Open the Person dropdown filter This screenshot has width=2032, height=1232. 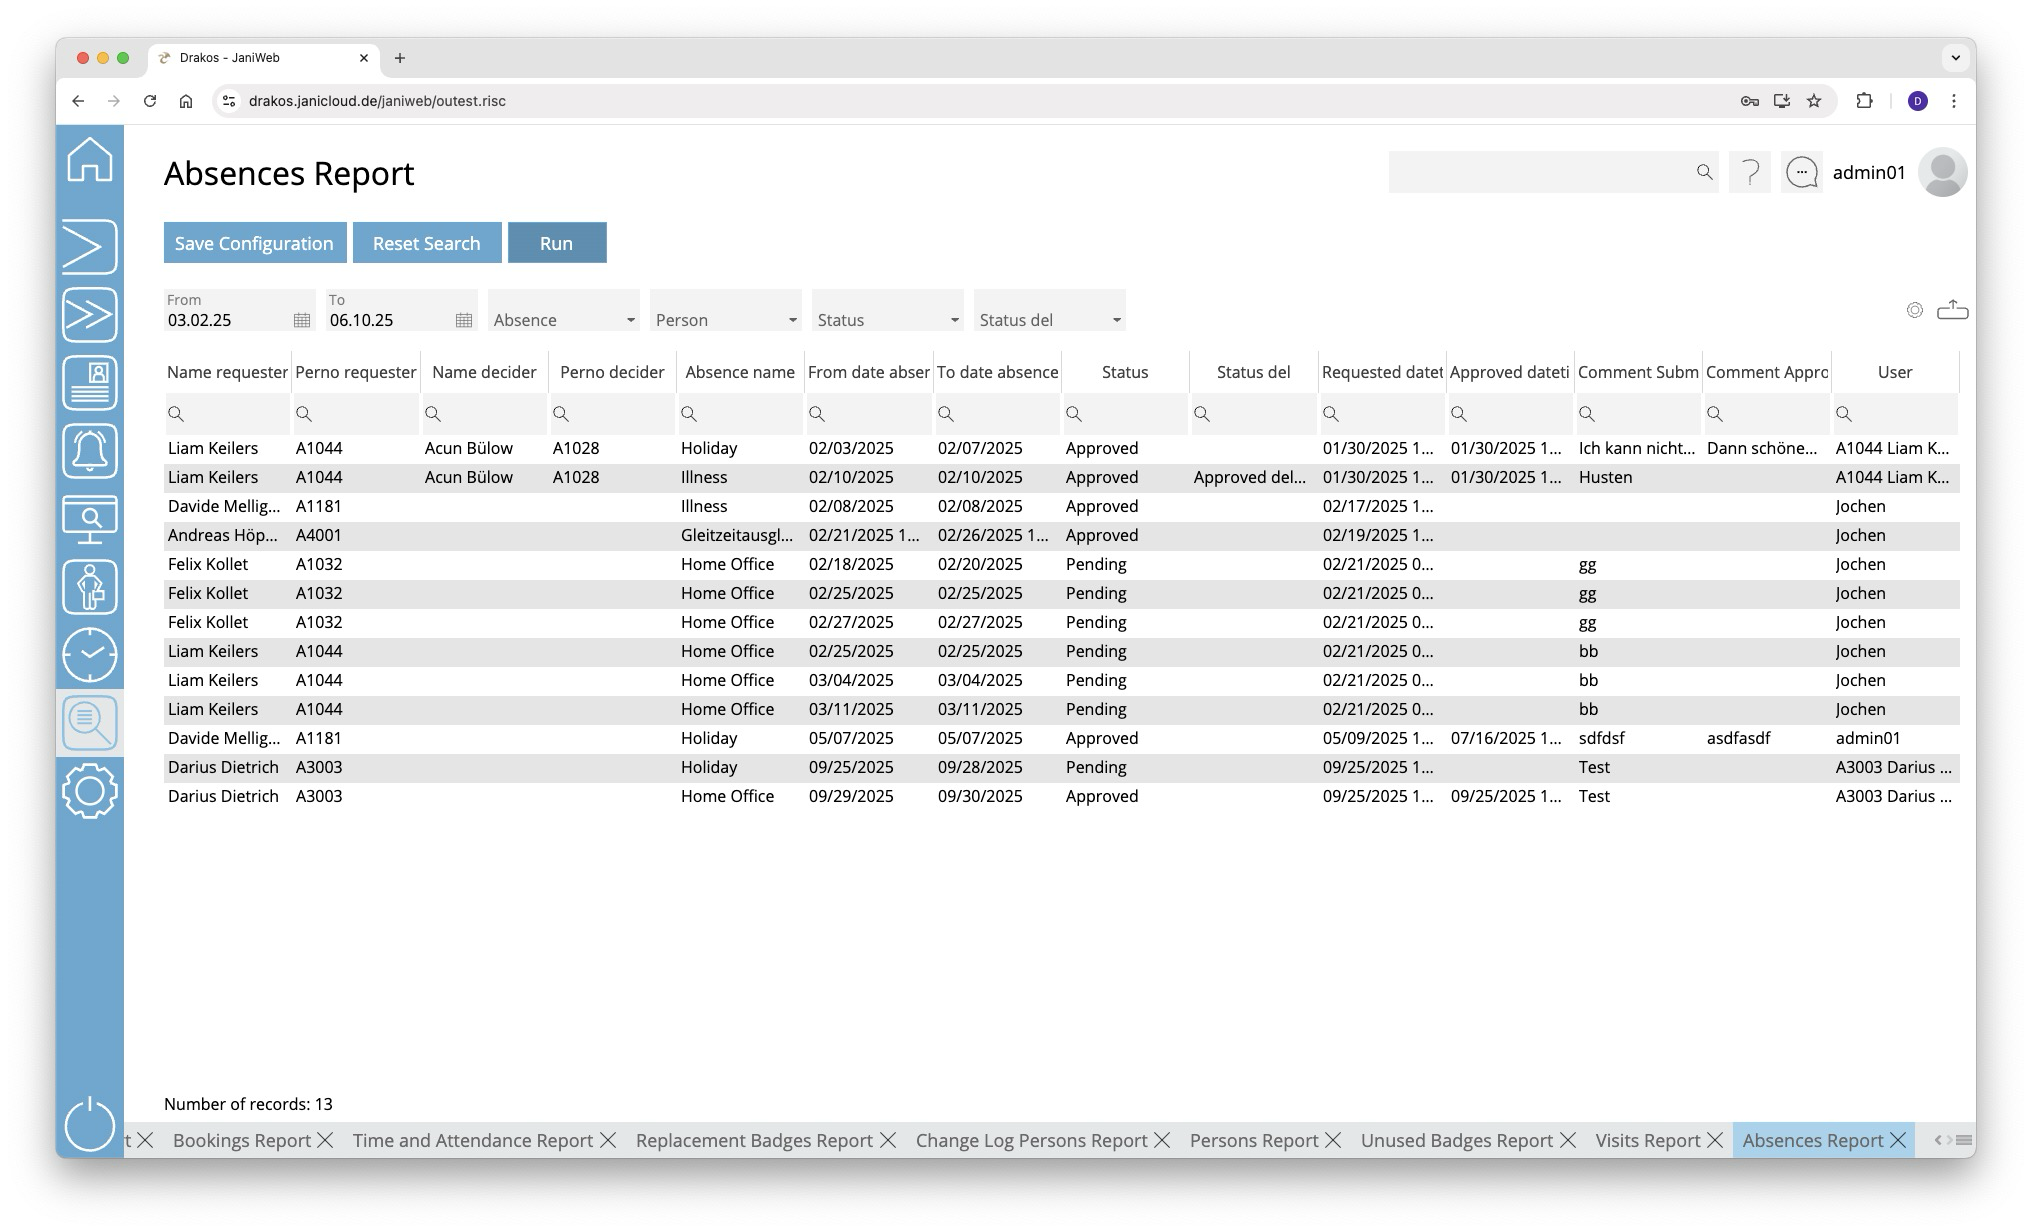click(x=726, y=320)
